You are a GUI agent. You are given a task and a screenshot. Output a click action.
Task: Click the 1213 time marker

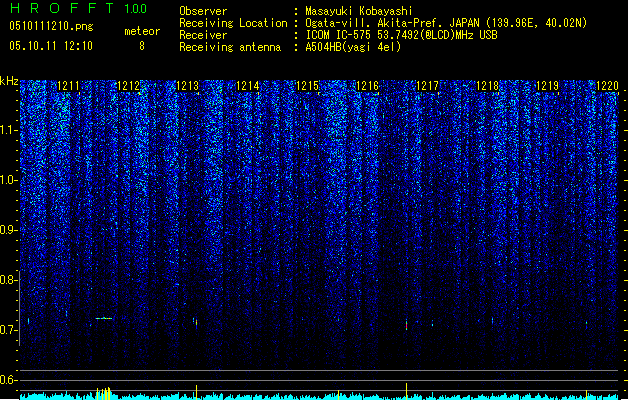click(x=188, y=86)
